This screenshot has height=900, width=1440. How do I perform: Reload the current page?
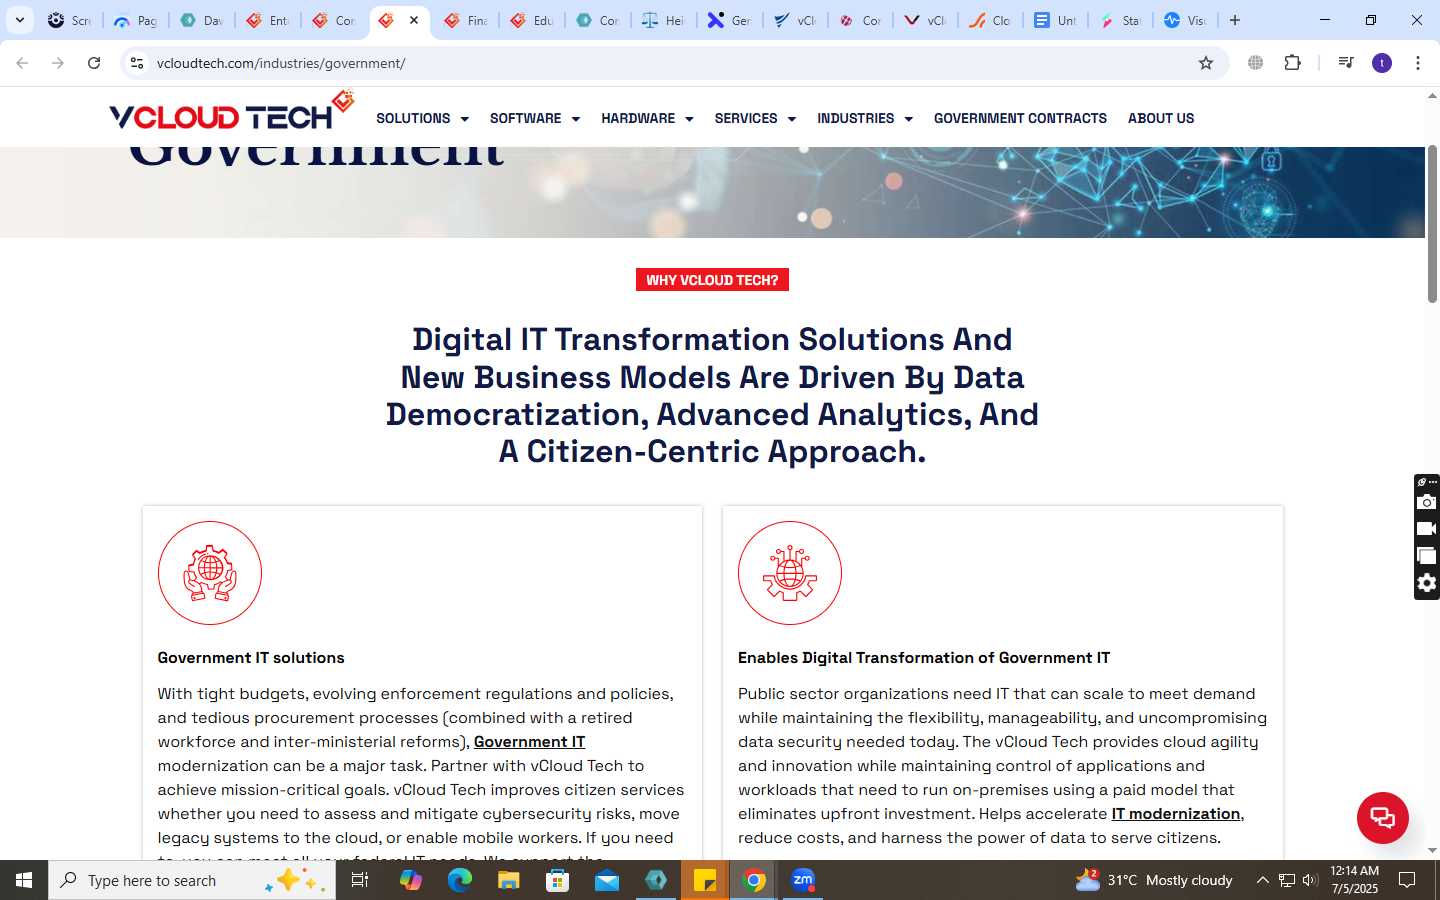point(94,63)
